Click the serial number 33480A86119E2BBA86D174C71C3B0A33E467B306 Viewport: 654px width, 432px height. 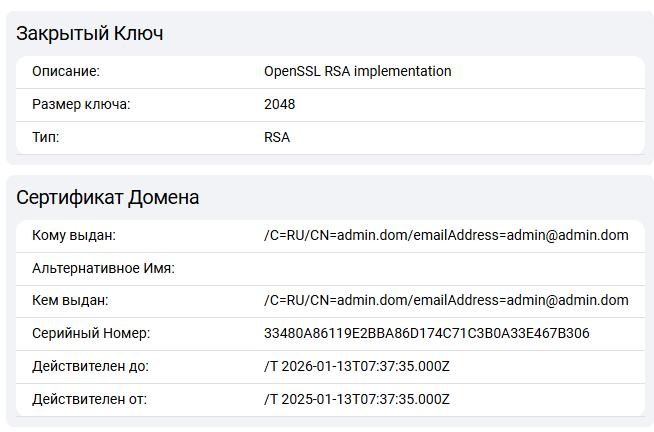[426, 334]
